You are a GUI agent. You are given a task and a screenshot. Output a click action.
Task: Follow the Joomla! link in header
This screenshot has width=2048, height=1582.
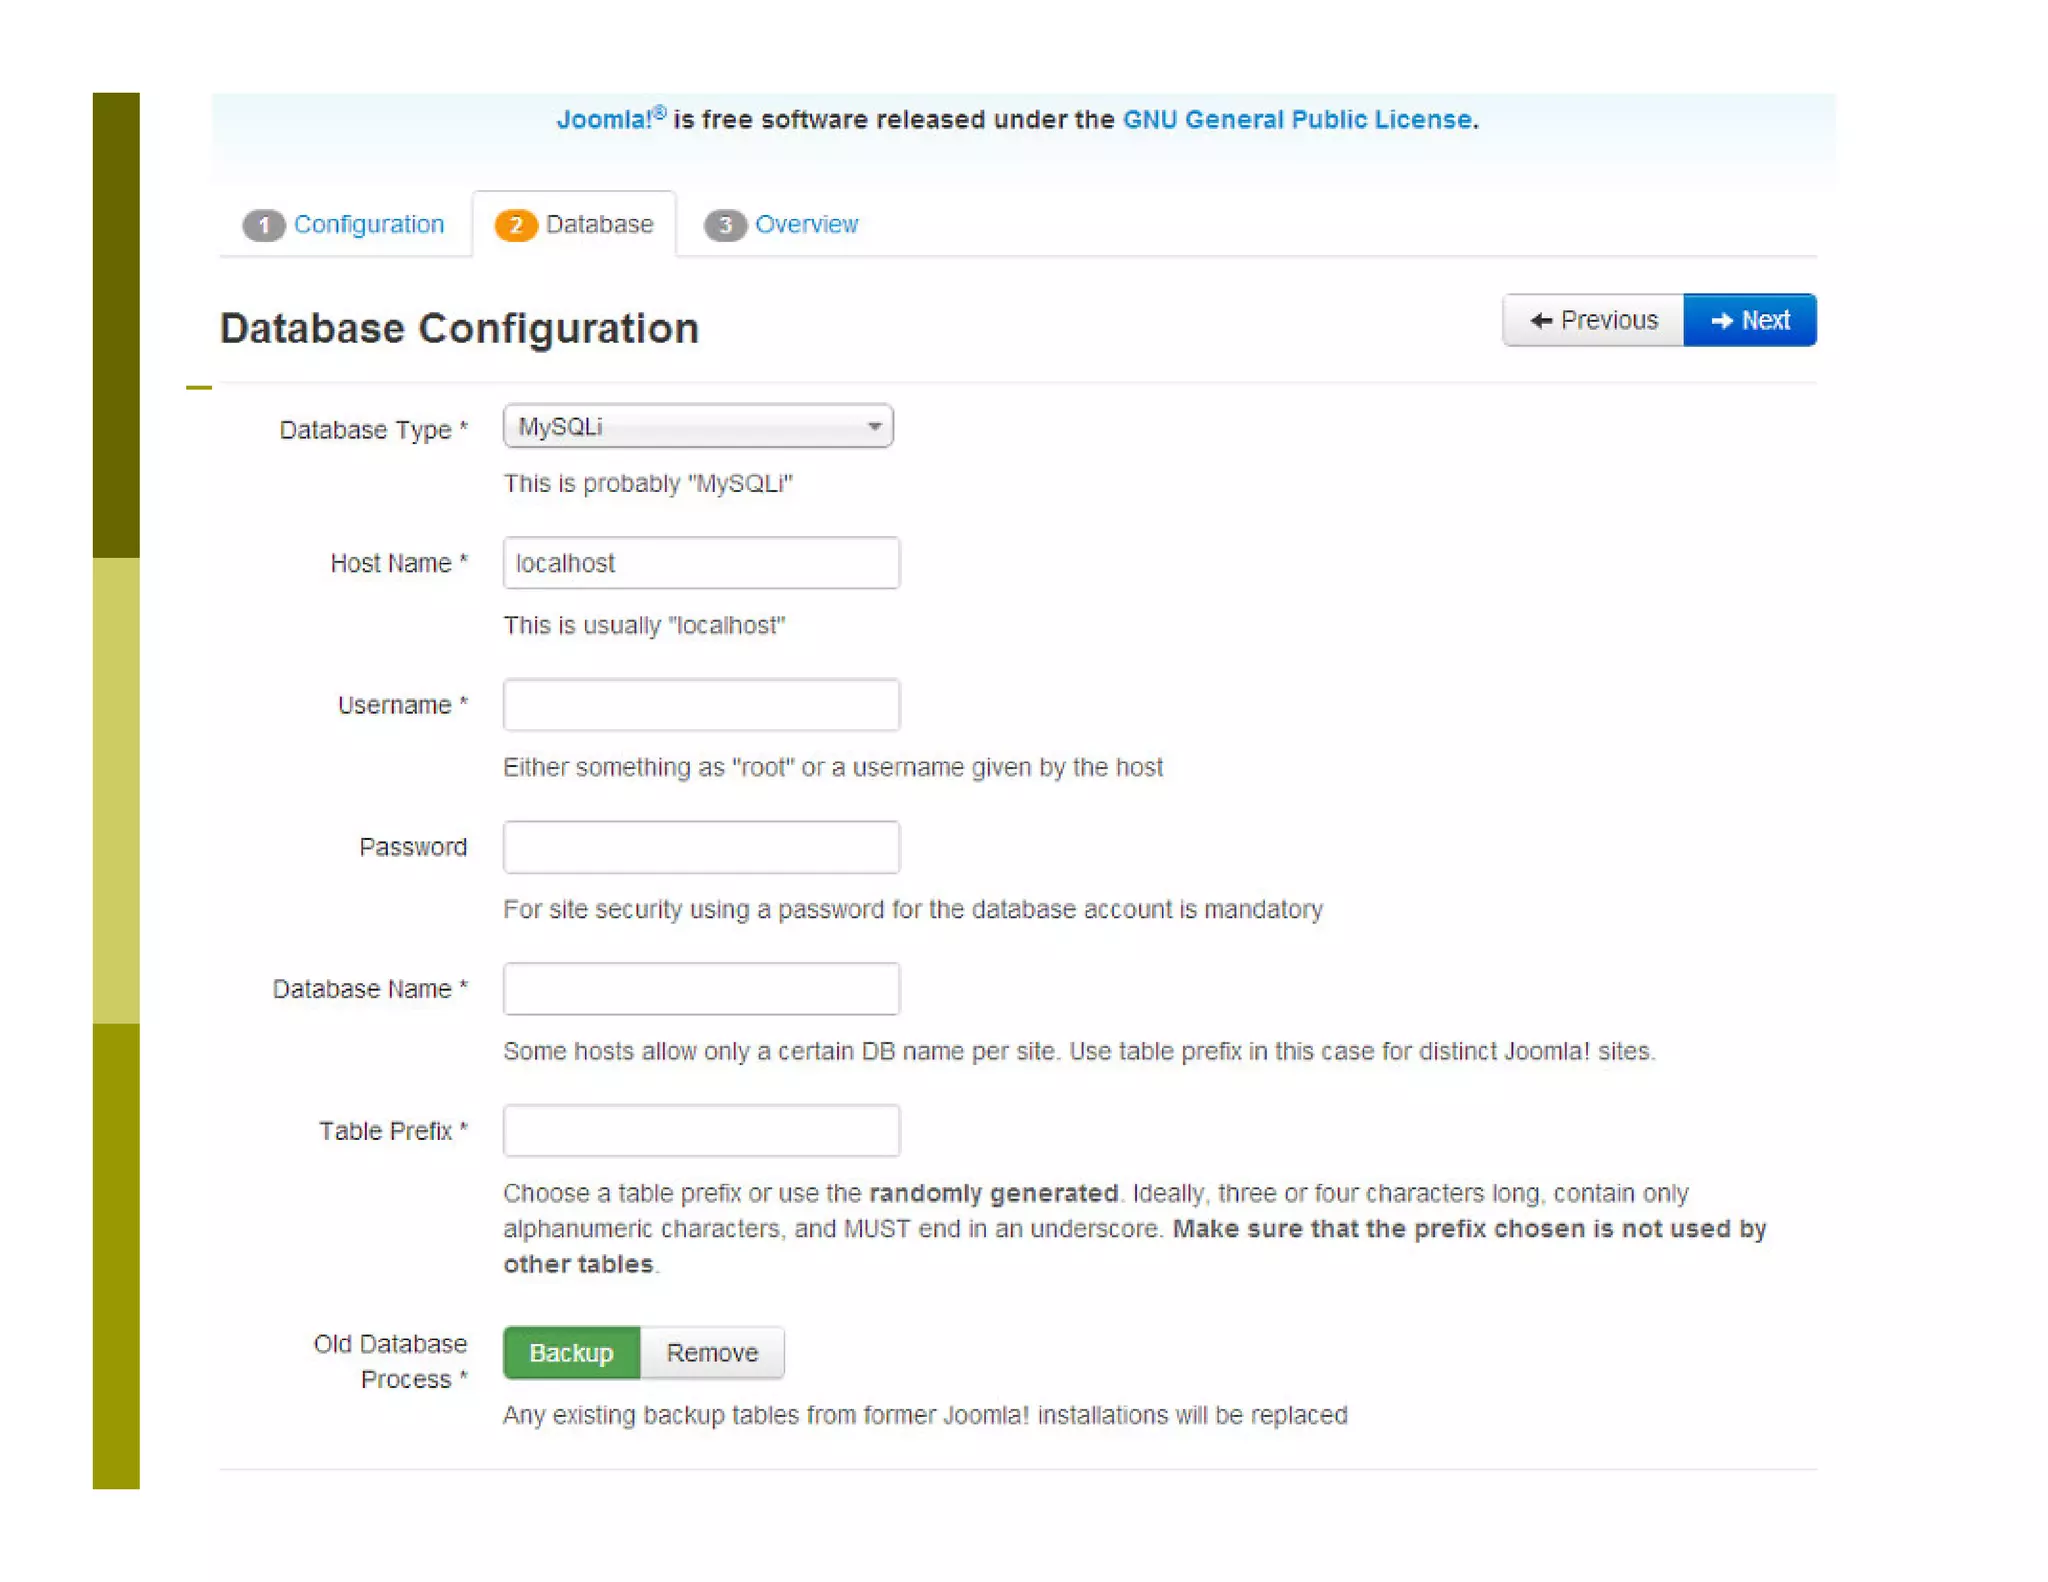tap(604, 119)
